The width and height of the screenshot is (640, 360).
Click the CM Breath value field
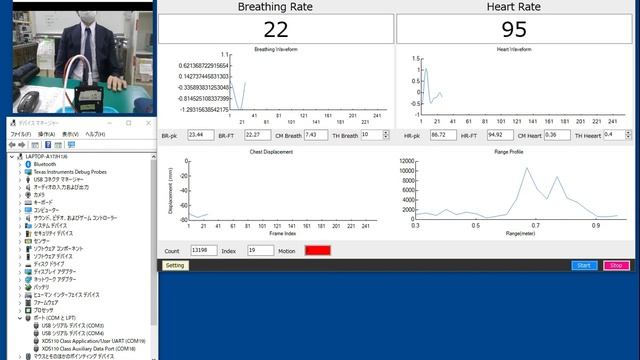coord(316,135)
